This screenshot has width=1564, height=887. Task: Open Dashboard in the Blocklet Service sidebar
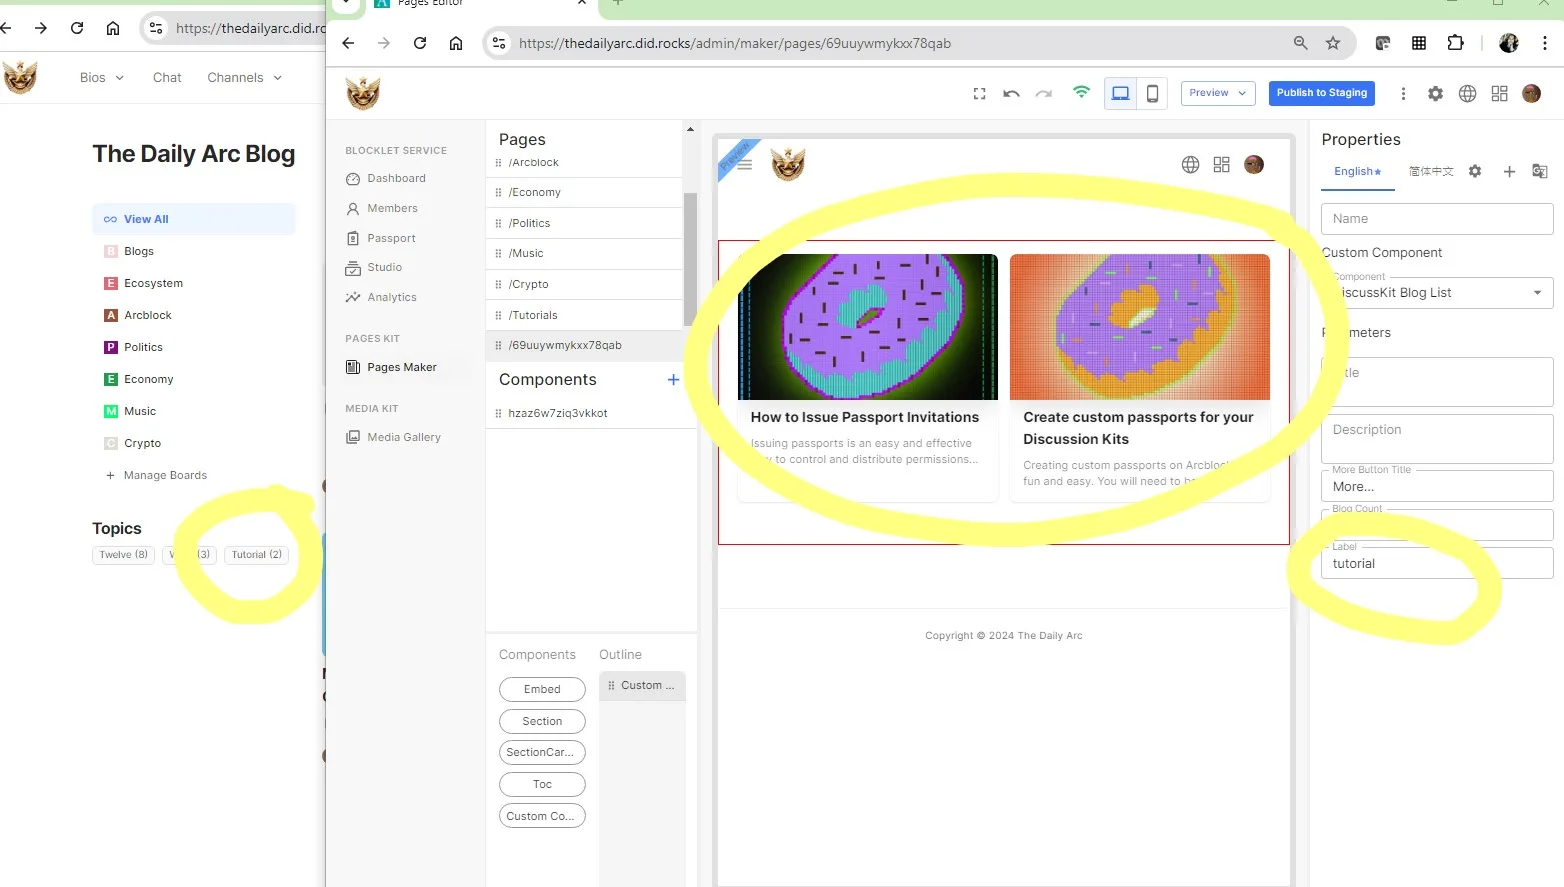coord(396,179)
